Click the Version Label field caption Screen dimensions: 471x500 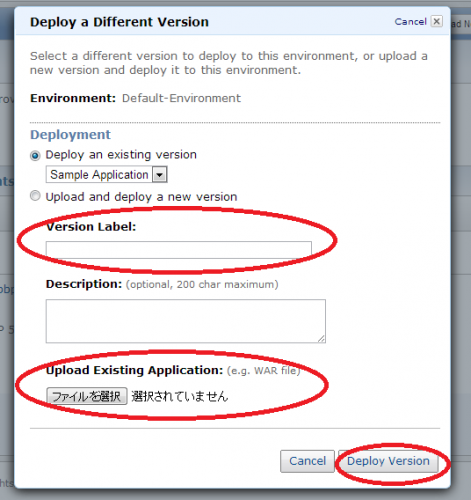click(x=91, y=227)
